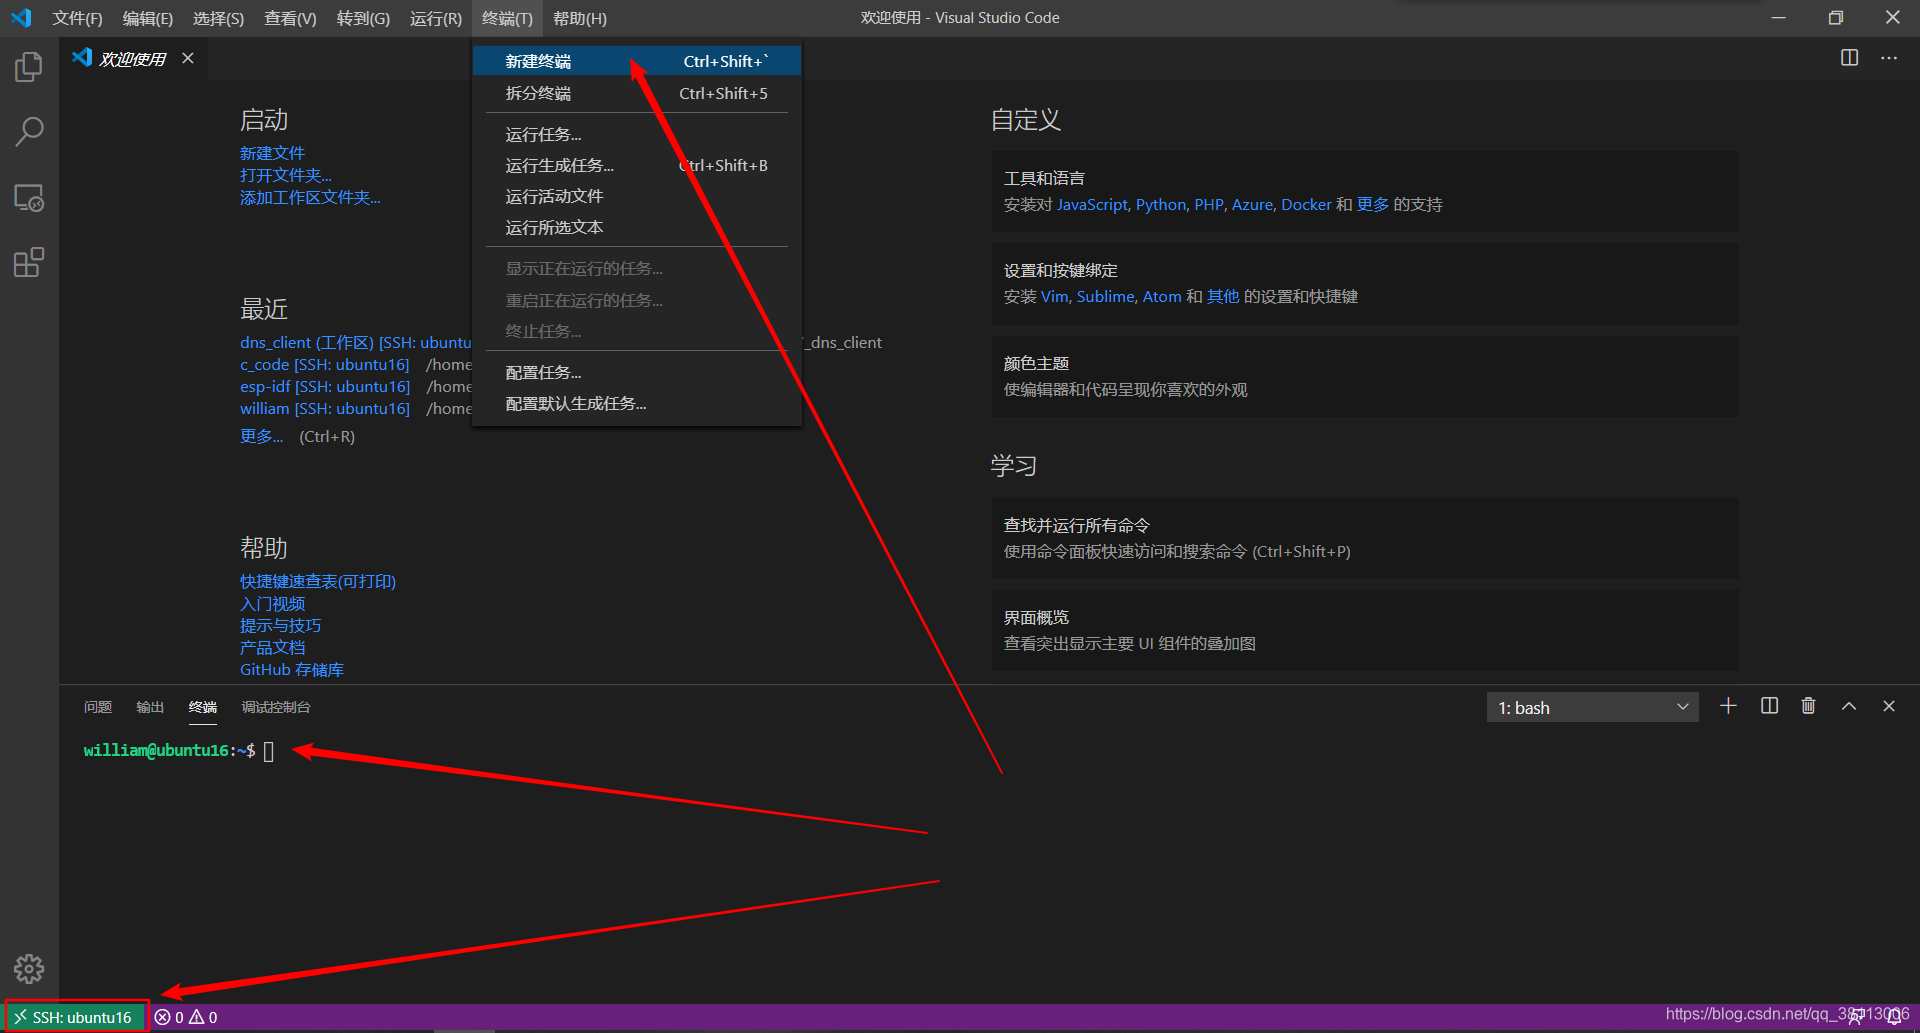Open the Search view in activity bar

coord(29,131)
